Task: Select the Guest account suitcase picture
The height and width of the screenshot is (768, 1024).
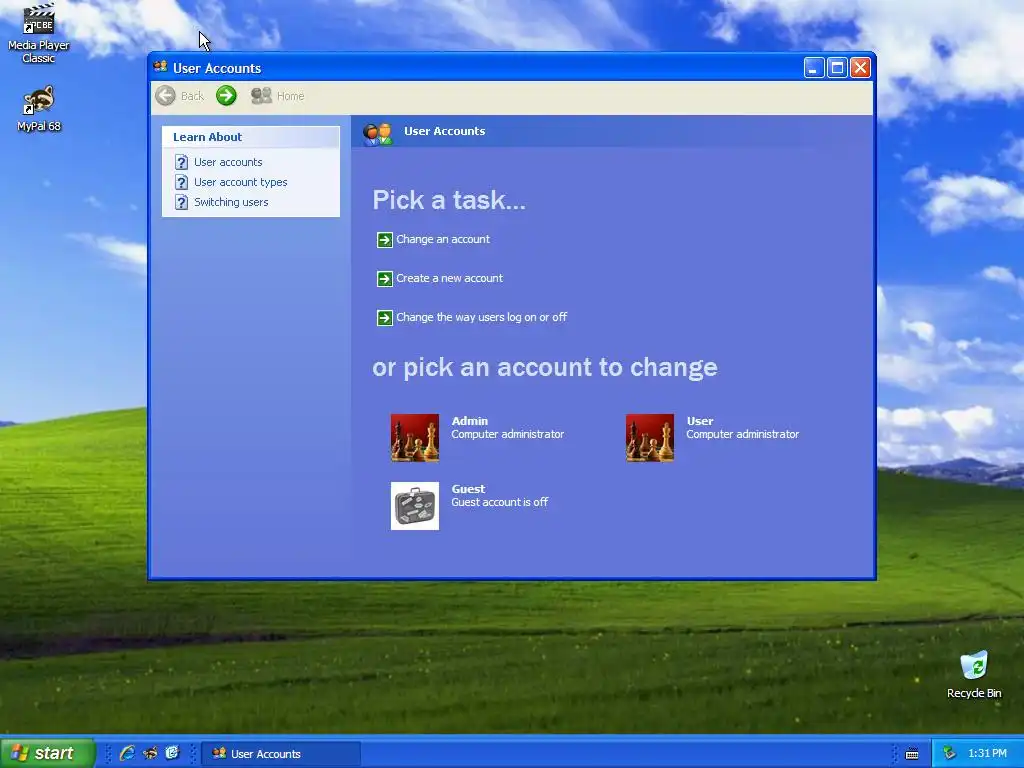Action: pos(415,506)
